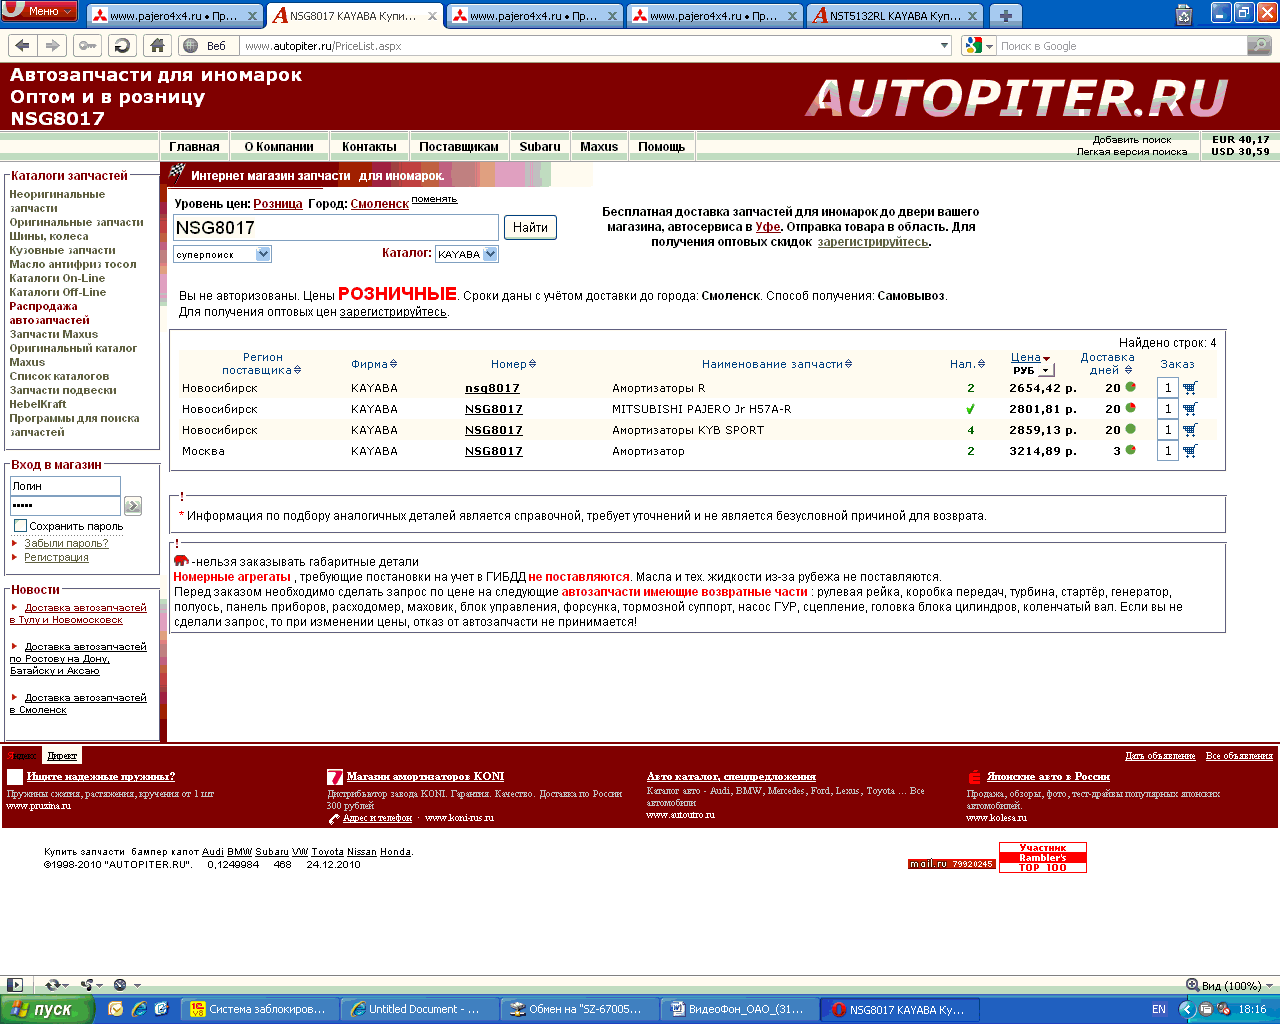Click the part number search field
The width and height of the screenshot is (1280, 1024).
tap(336, 228)
